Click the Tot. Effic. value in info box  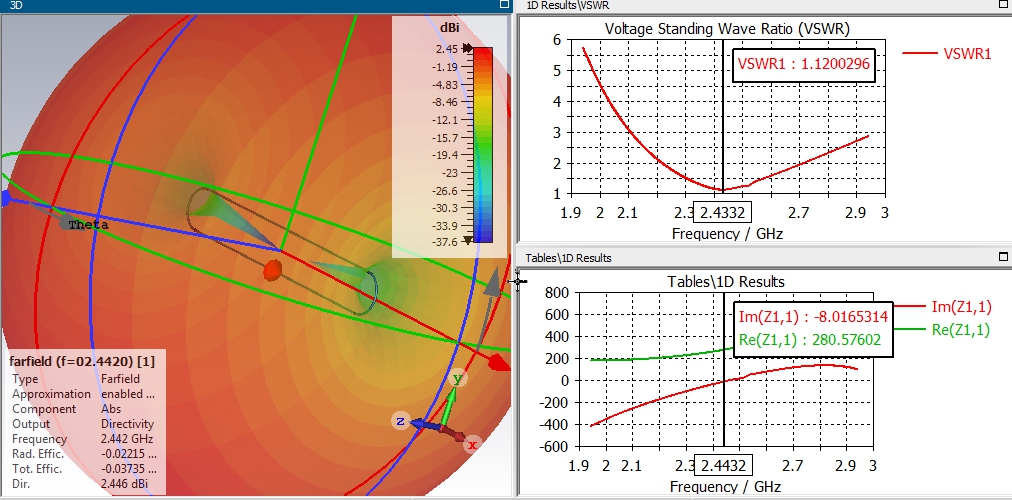coord(128,469)
